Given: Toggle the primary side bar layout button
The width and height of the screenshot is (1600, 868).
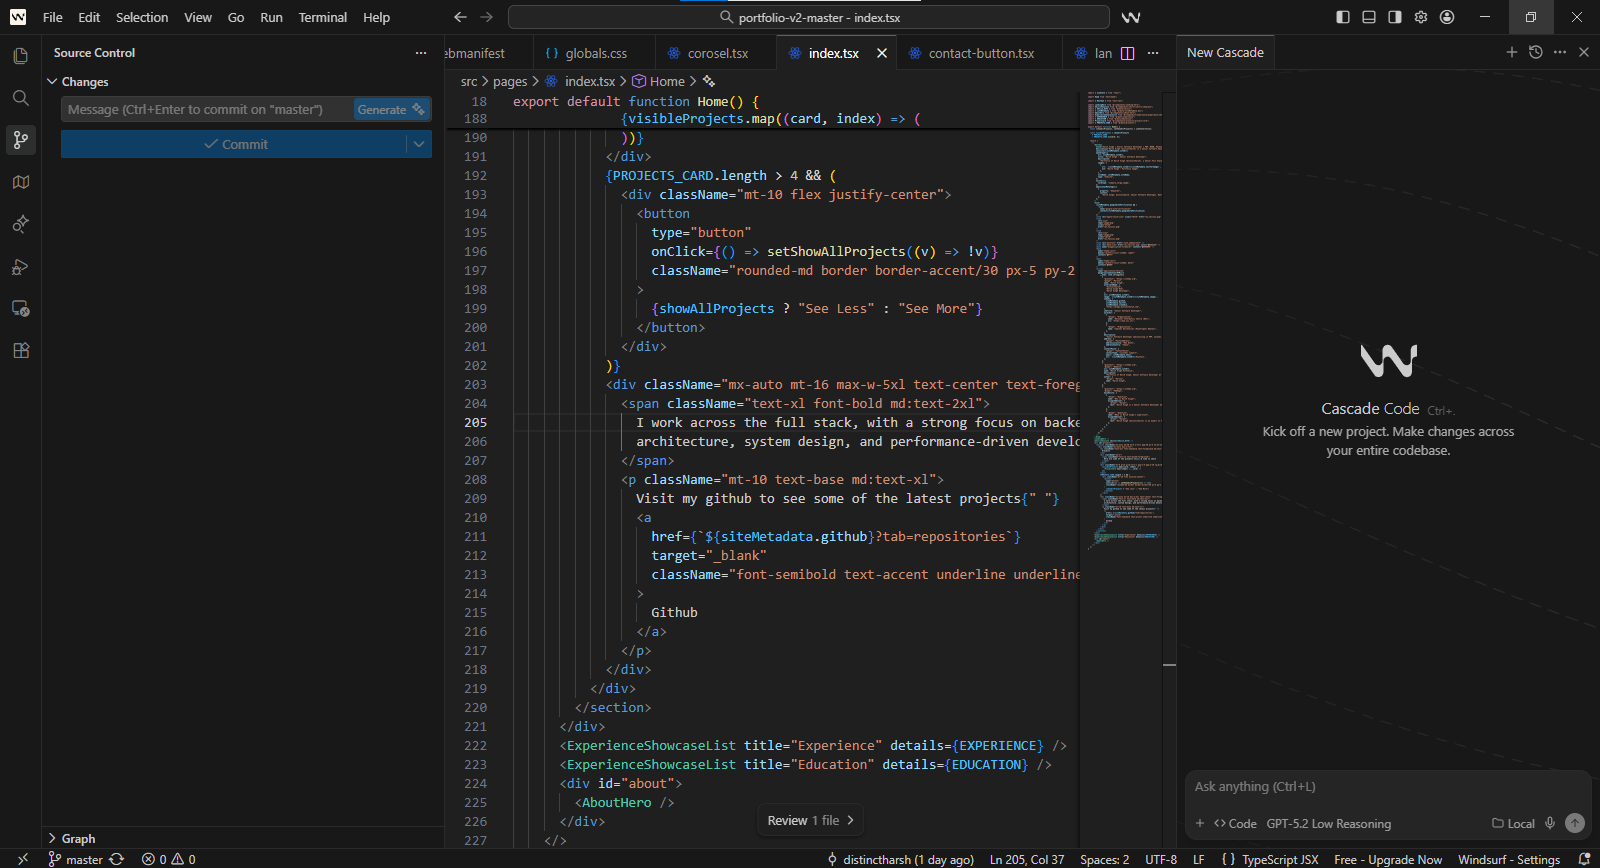Looking at the screenshot, I should tap(1343, 17).
